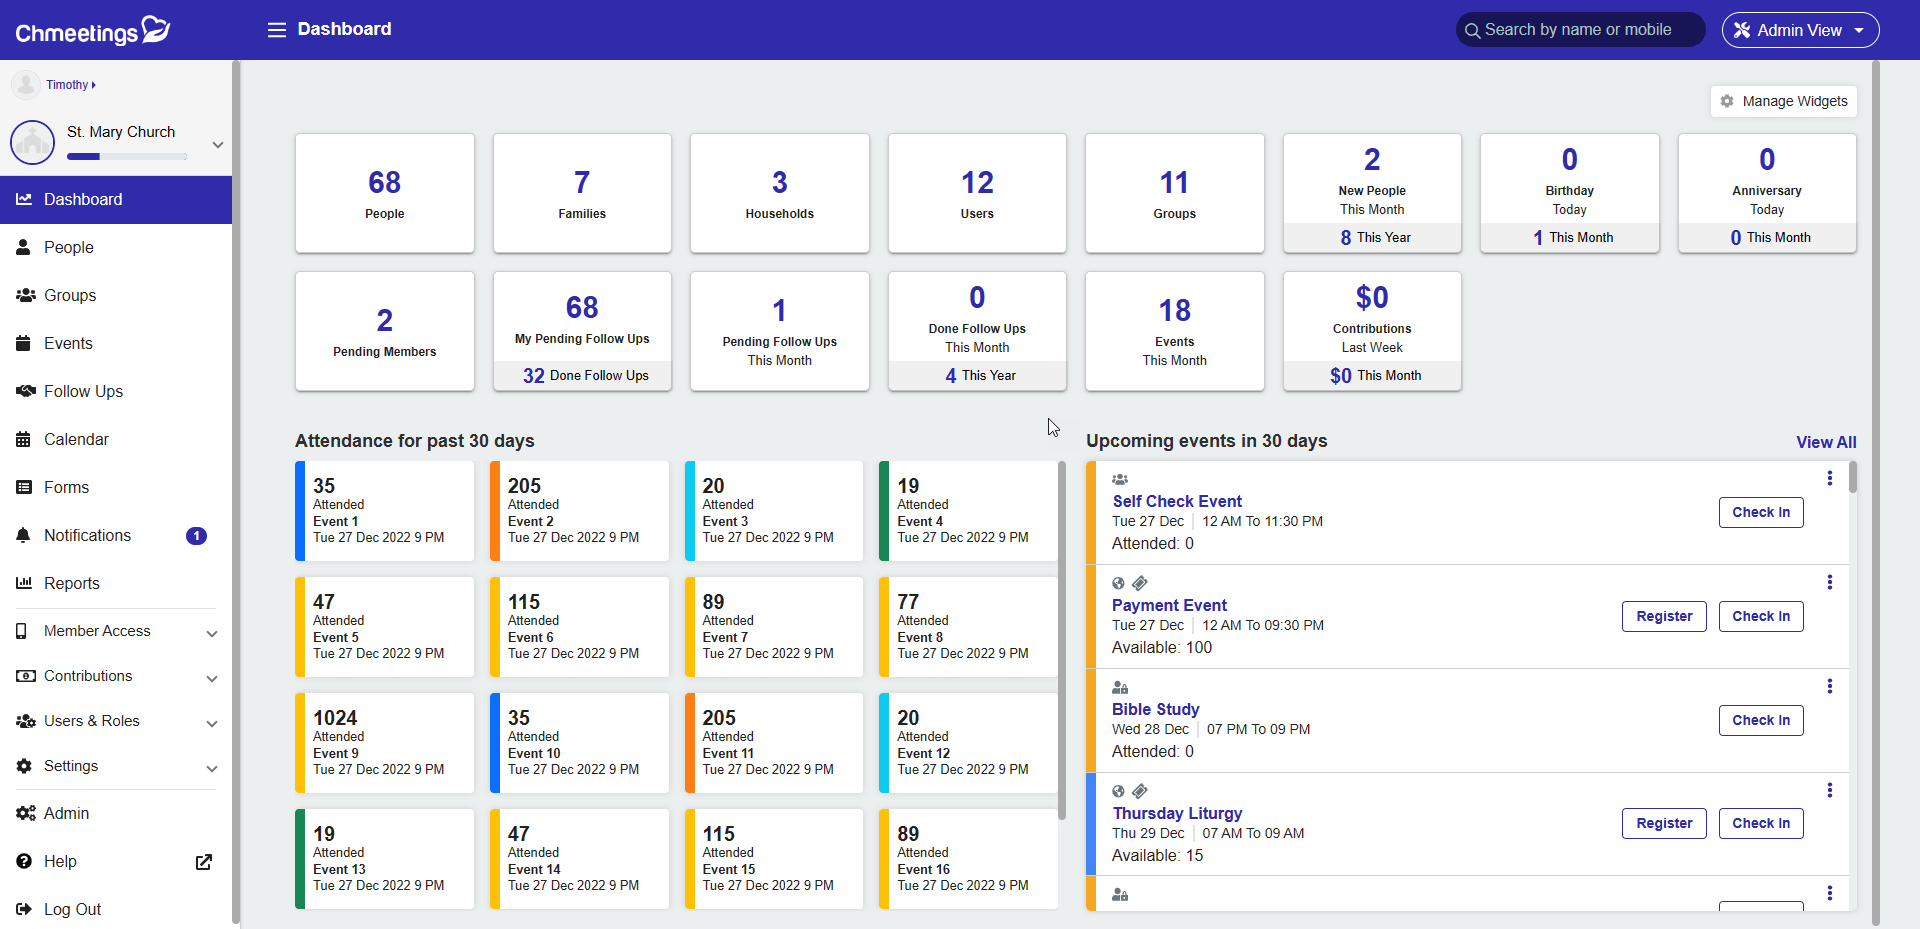
Task: Open Events in the sidebar
Action: point(116,344)
